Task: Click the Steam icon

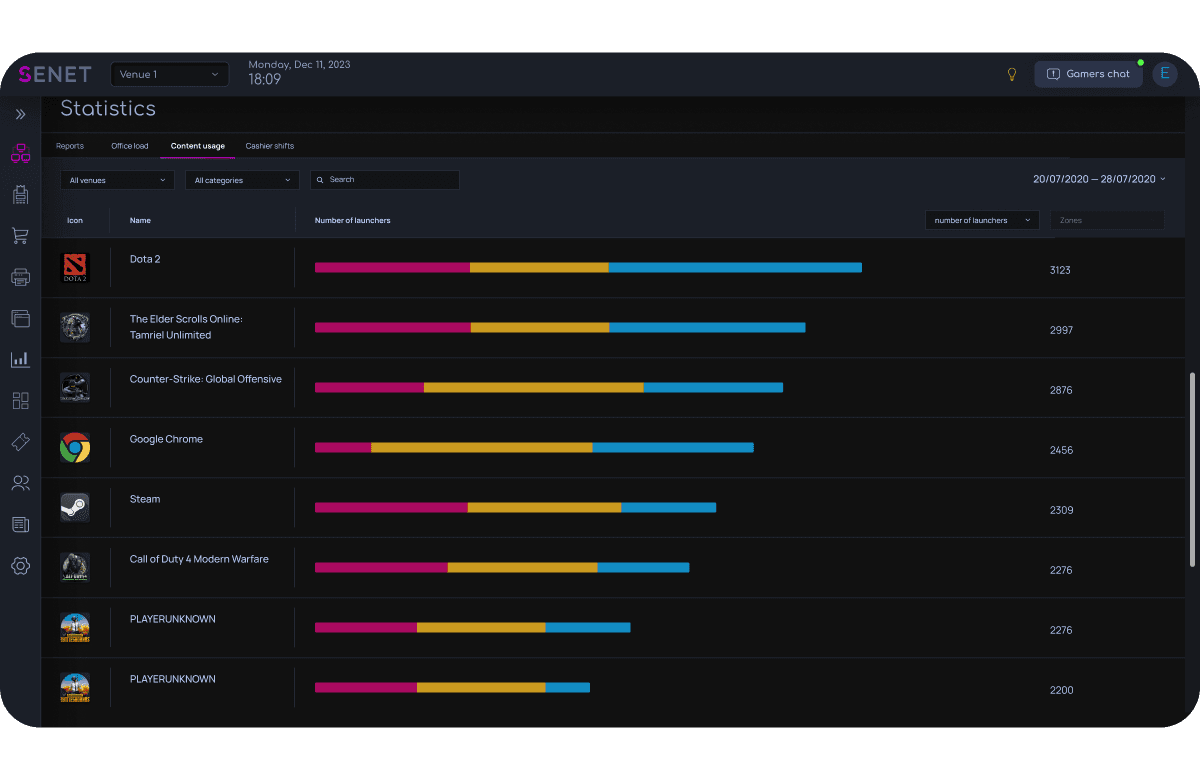Action: [75, 507]
